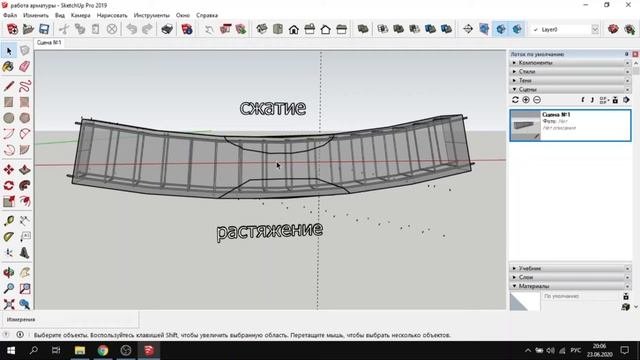Open the Нарисовать menu

point(112,15)
